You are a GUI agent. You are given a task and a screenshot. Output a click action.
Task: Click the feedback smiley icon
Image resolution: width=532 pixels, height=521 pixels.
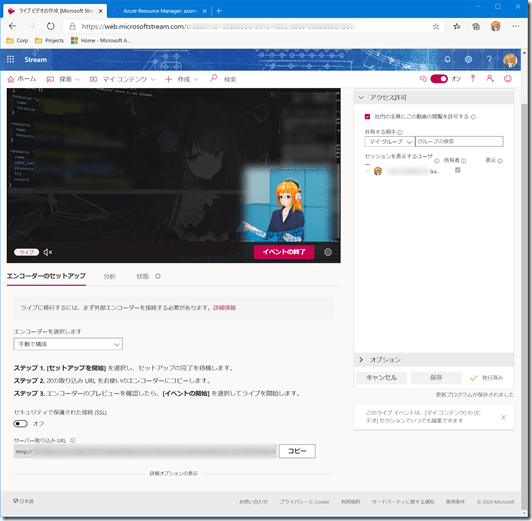[x=508, y=79]
